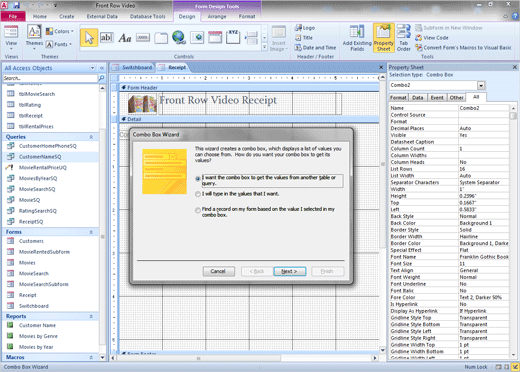This screenshot has width=520, height=372.
Task: Click the navigation pane search magnifier
Action: pyautogui.click(x=101, y=78)
